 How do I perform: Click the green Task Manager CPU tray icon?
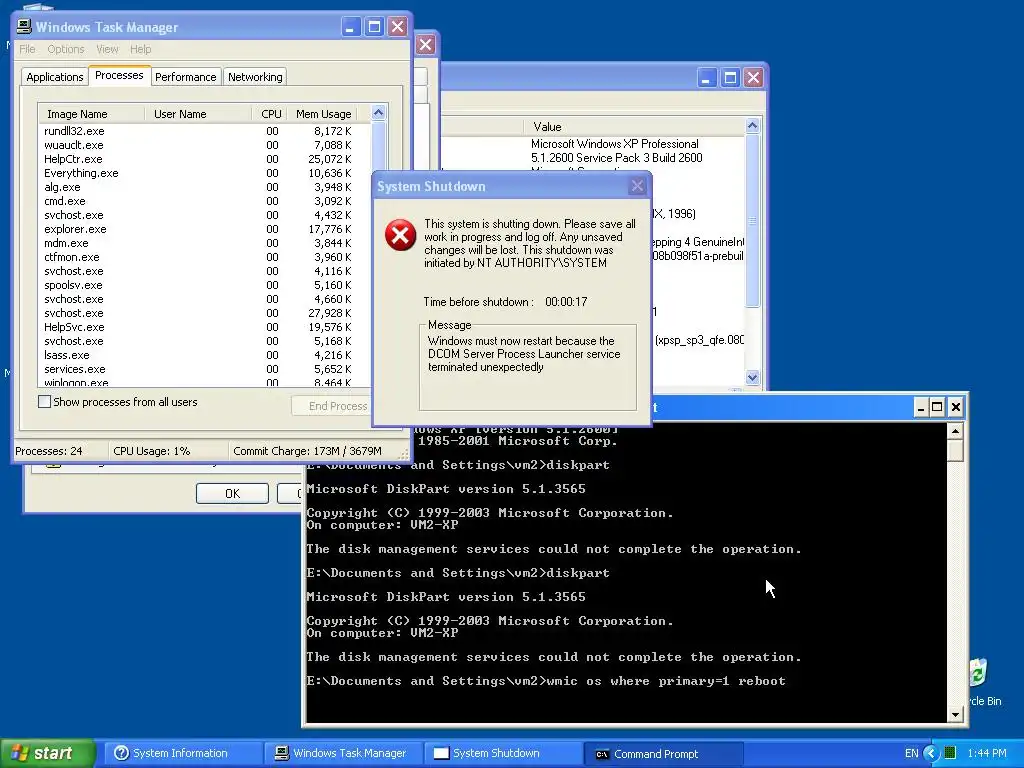(x=950, y=753)
